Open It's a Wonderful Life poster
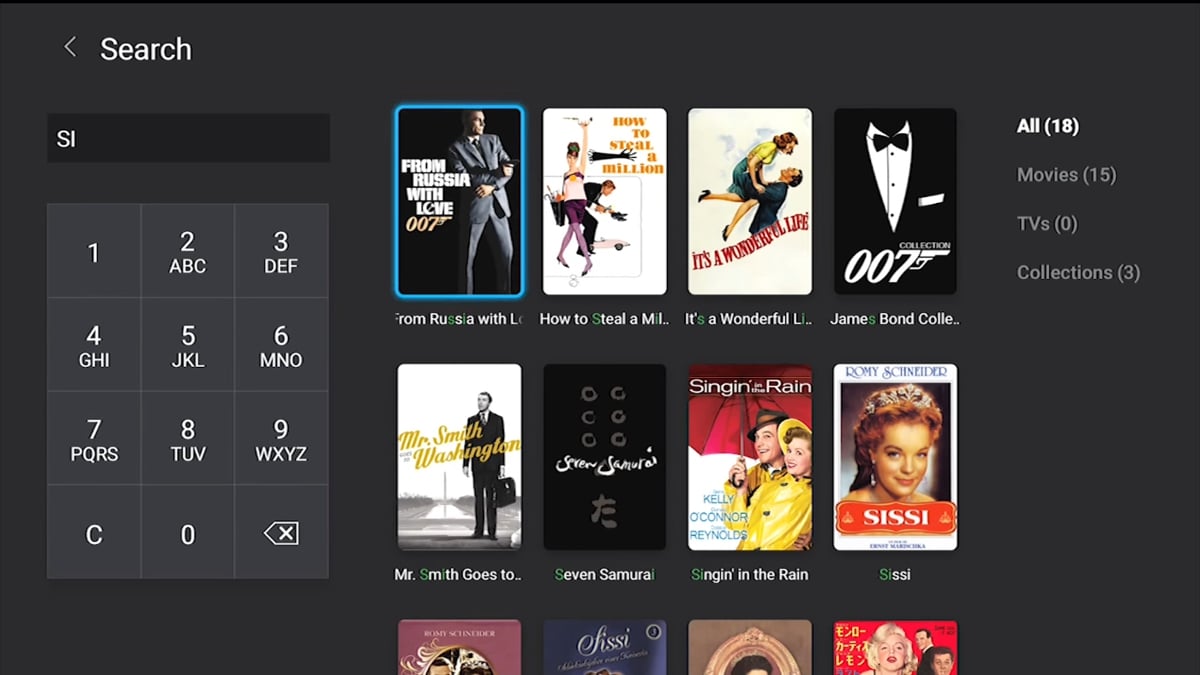Screen dimensions: 1200x675 pyautogui.click(x=750, y=201)
